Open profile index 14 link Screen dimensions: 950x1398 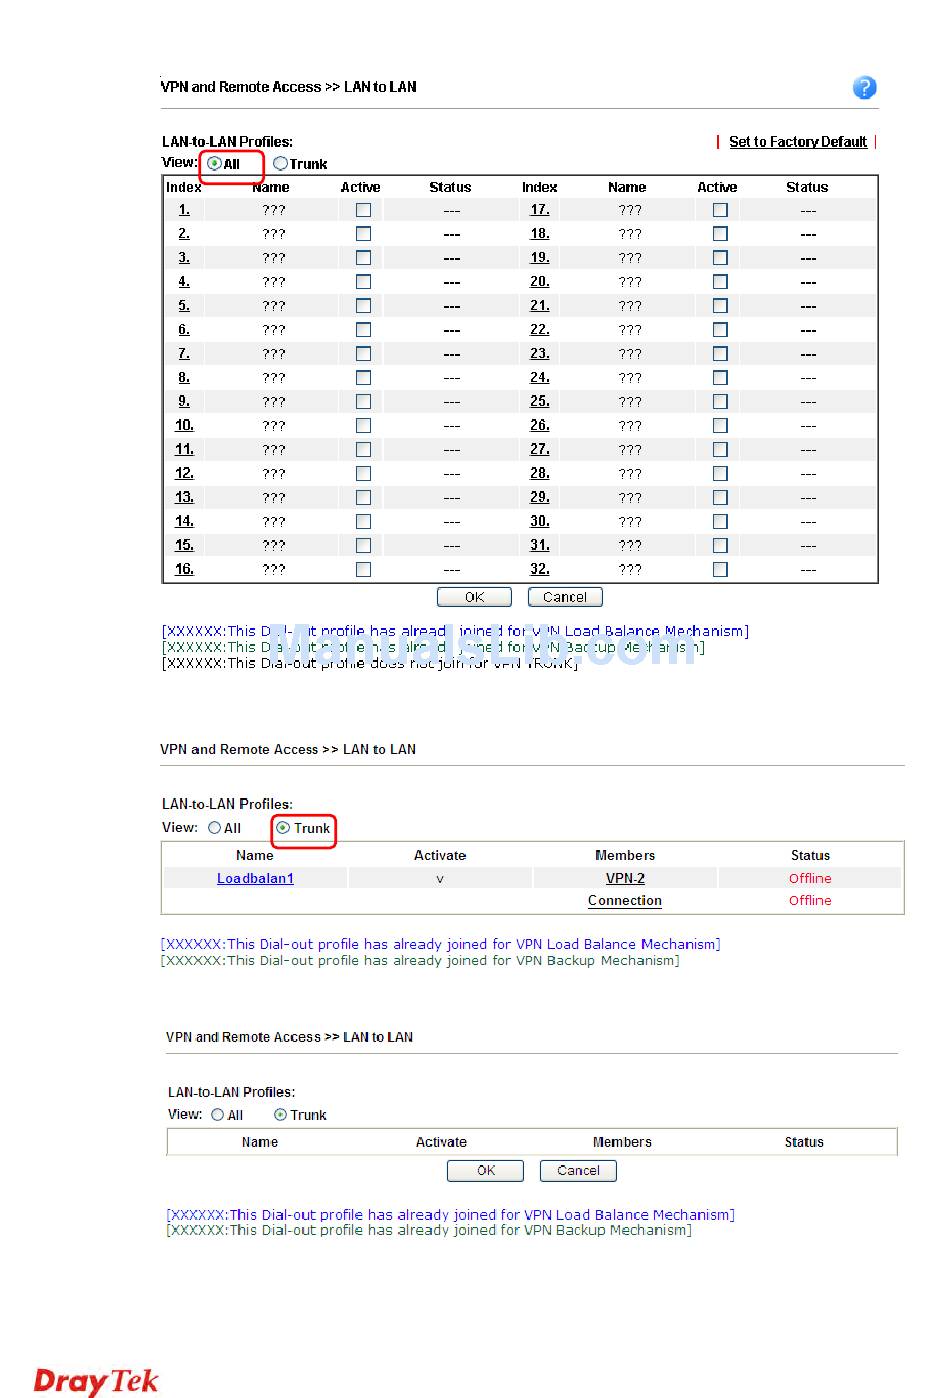(184, 521)
